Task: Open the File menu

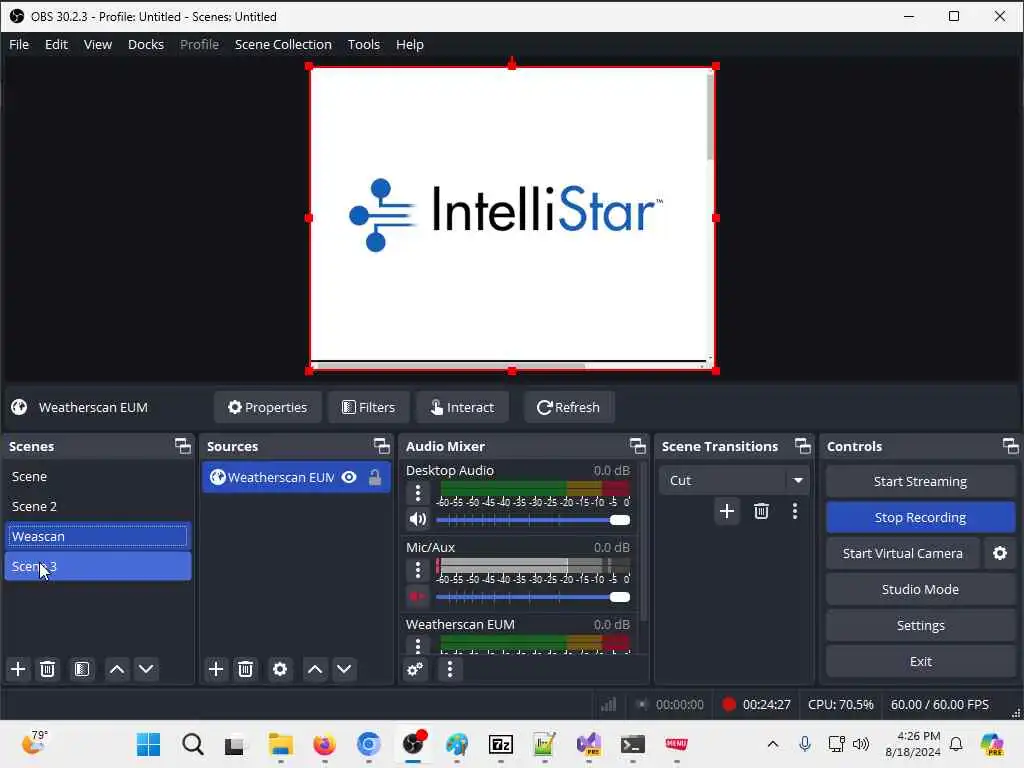Action: coord(19,44)
